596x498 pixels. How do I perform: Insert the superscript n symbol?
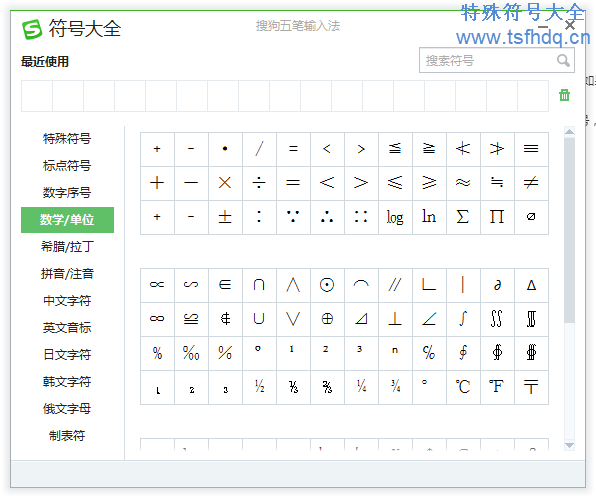tap(395, 353)
